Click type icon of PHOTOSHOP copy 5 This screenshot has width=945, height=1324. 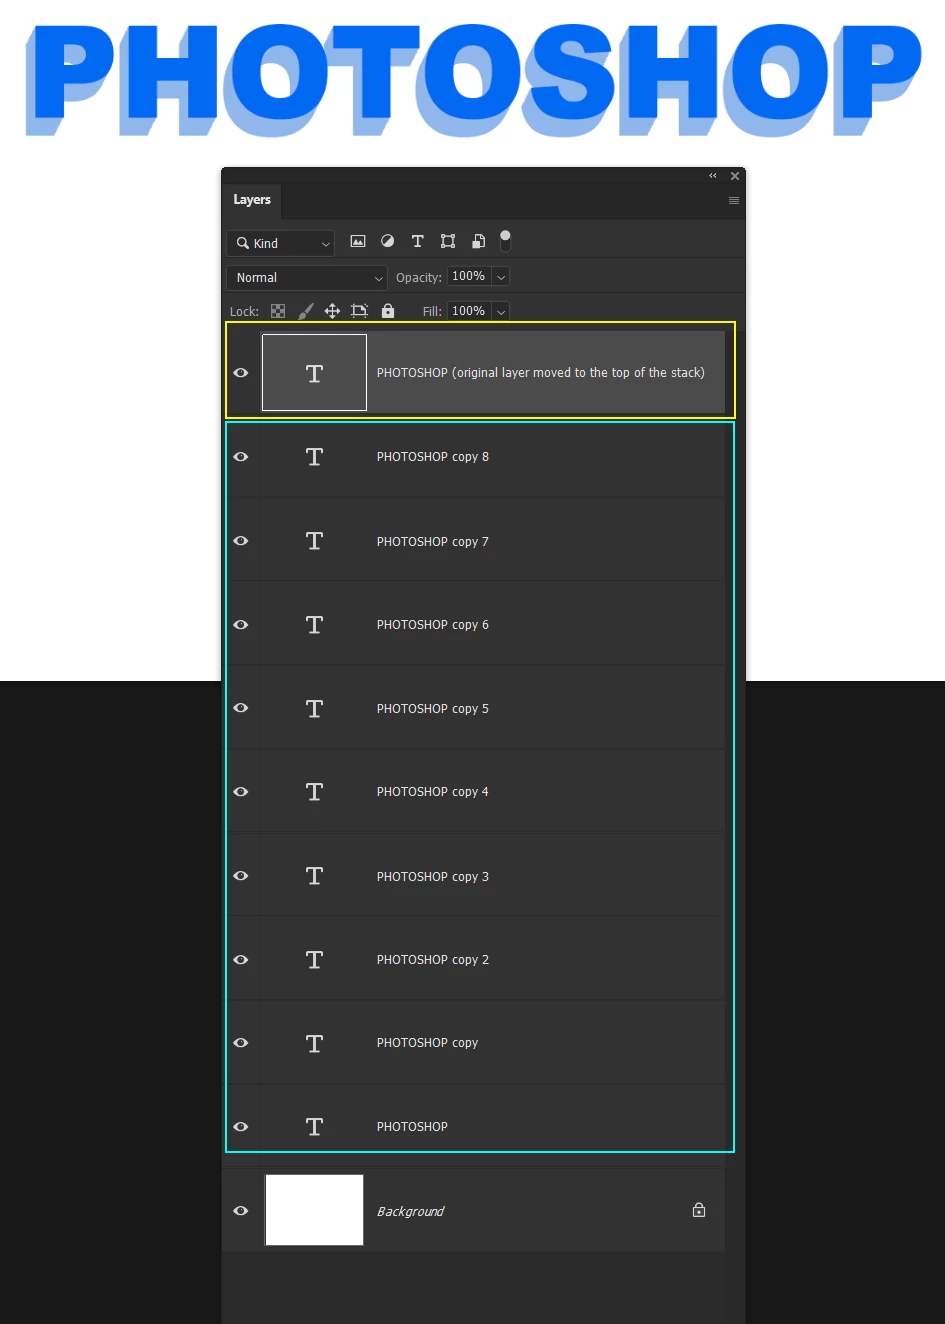click(314, 709)
